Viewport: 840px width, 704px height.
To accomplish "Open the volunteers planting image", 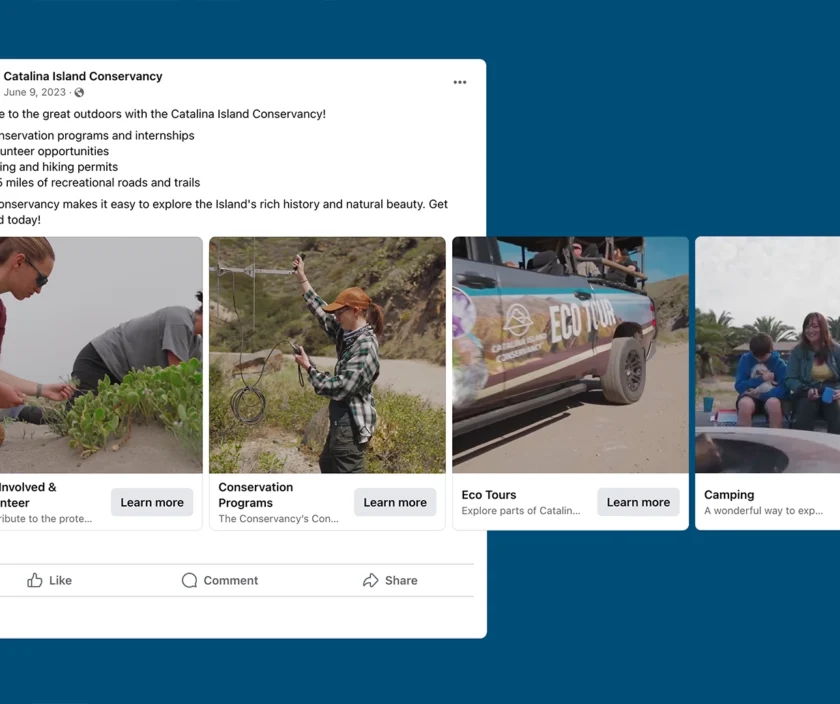I will point(101,355).
